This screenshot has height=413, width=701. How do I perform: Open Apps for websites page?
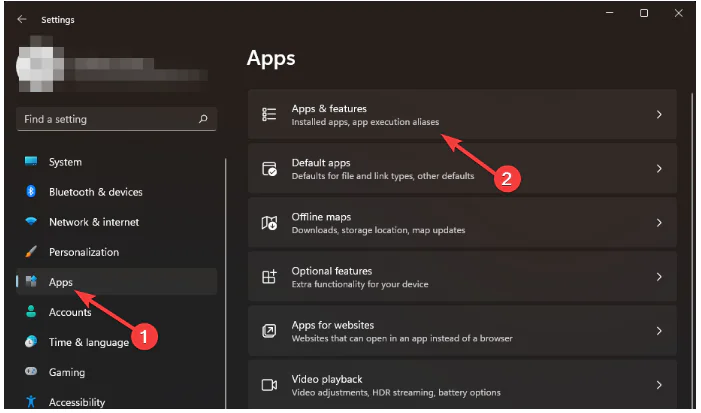click(x=462, y=331)
